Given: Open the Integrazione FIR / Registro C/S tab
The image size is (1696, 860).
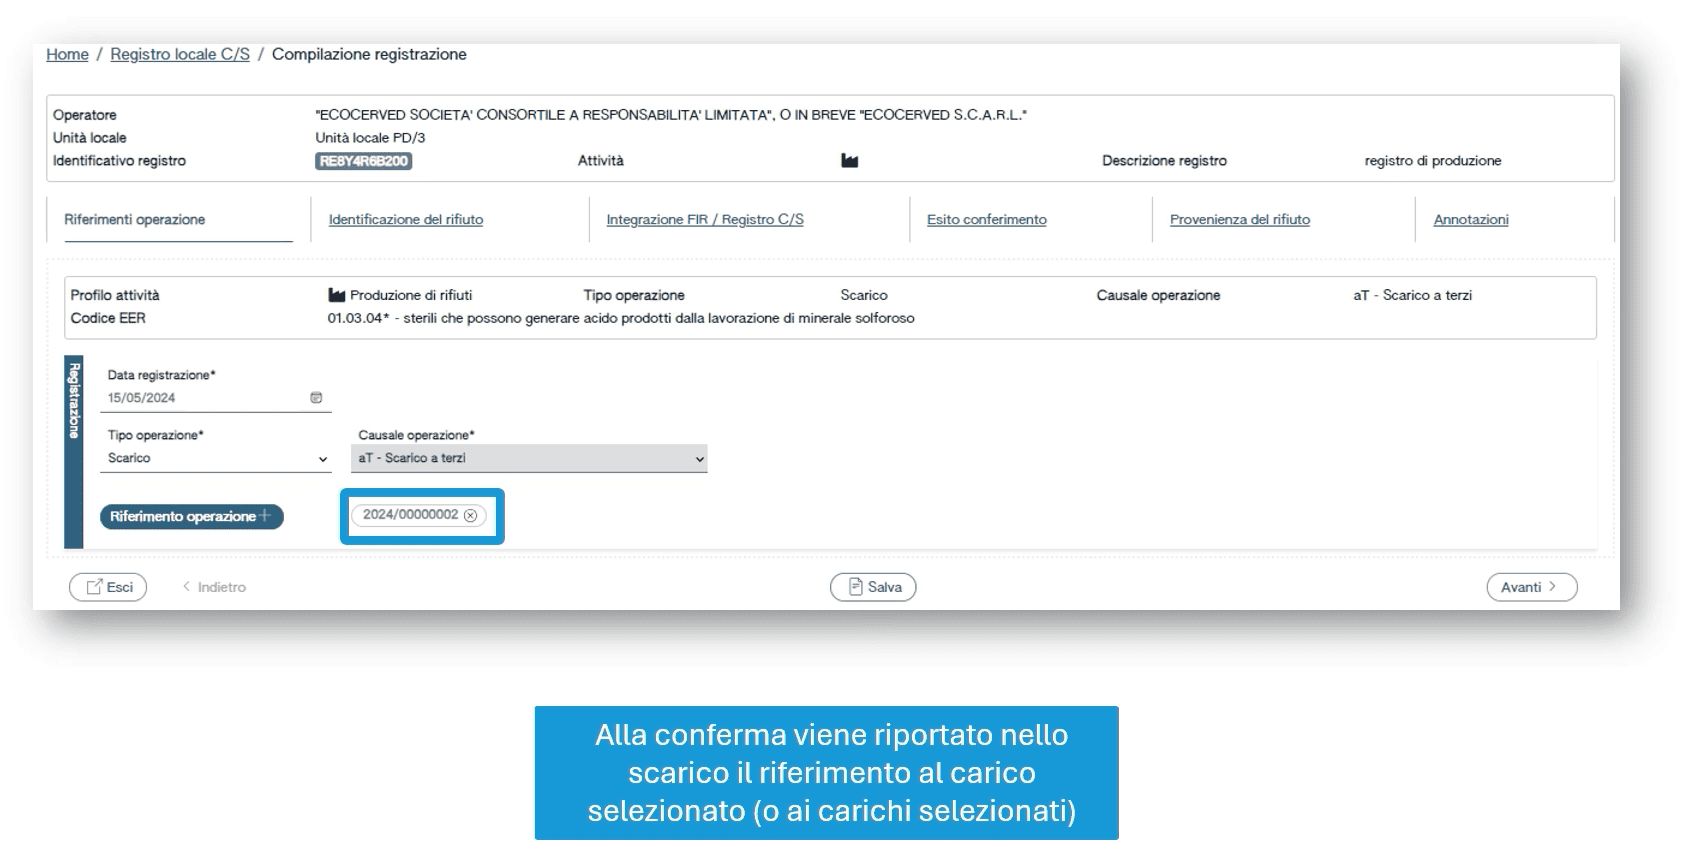Looking at the screenshot, I should pyautogui.click(x=704, y=220).
